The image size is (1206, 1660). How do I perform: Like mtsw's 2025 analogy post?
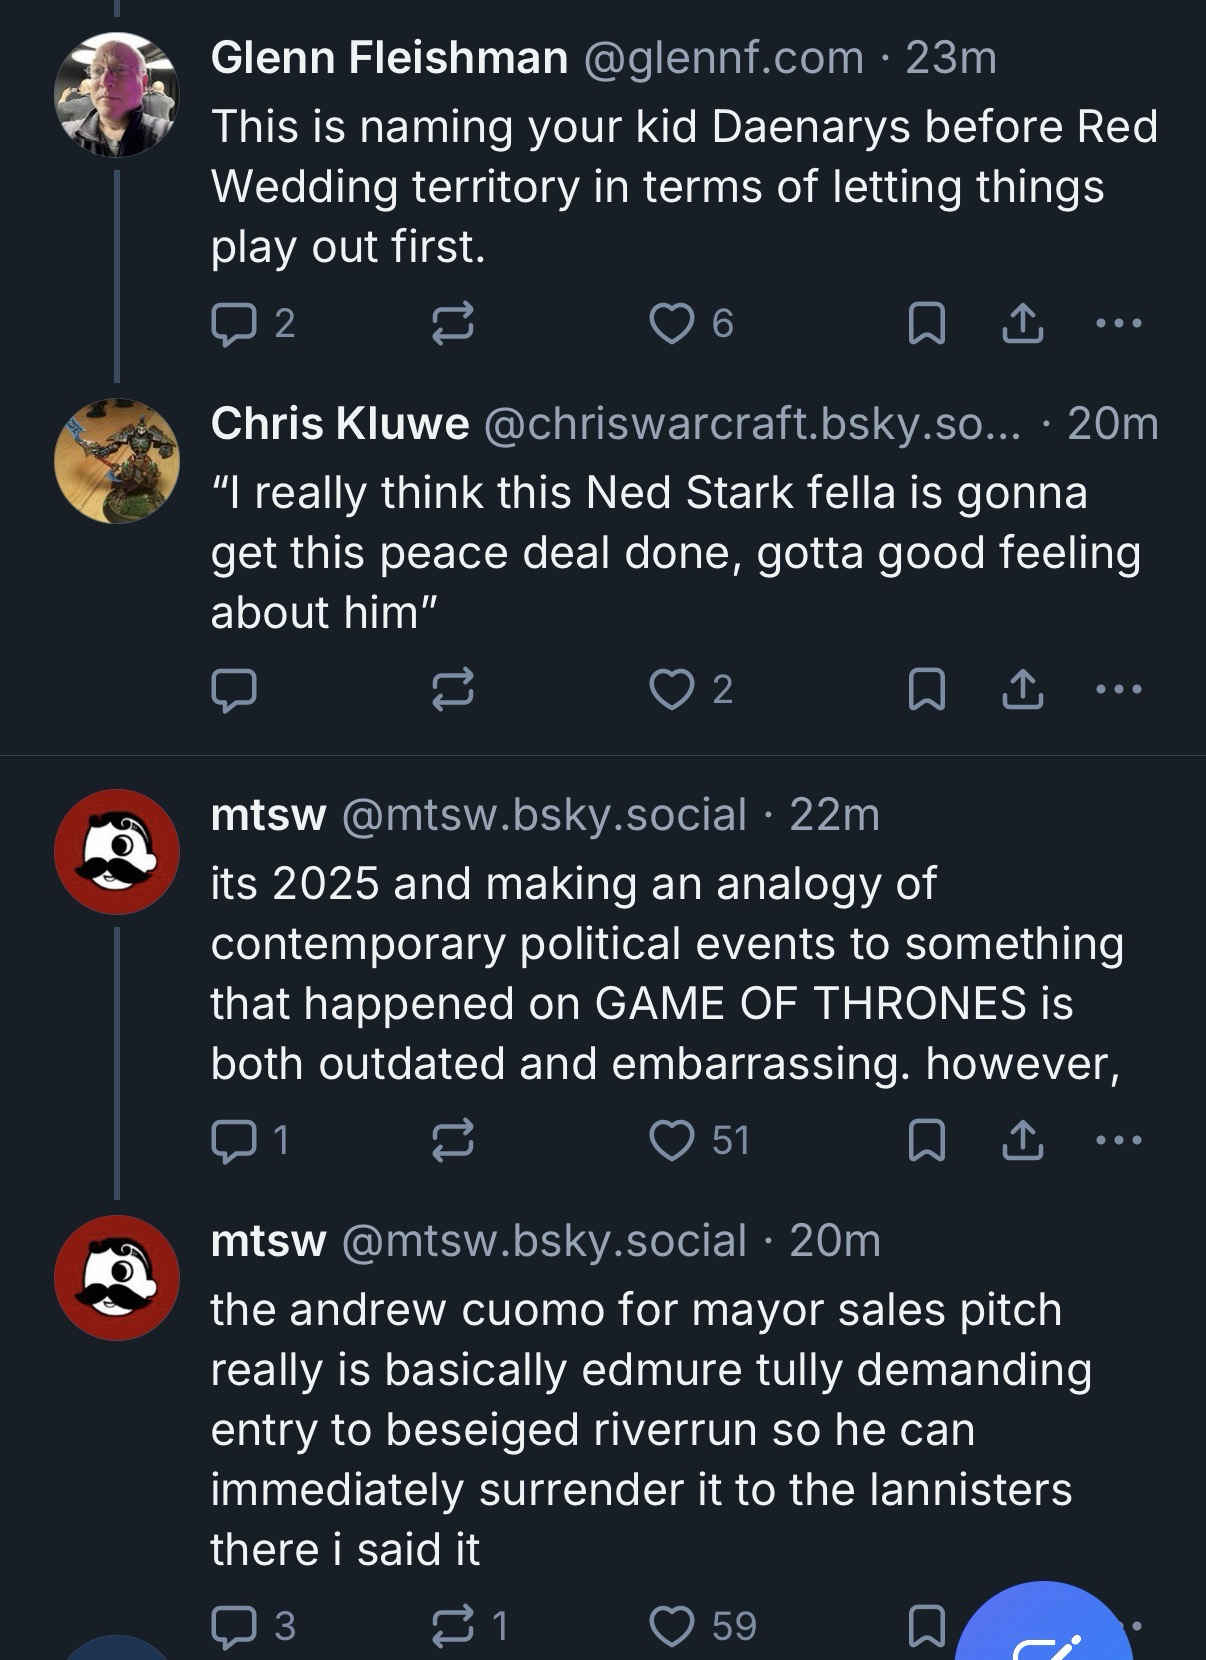click(x=671, y=1140)
